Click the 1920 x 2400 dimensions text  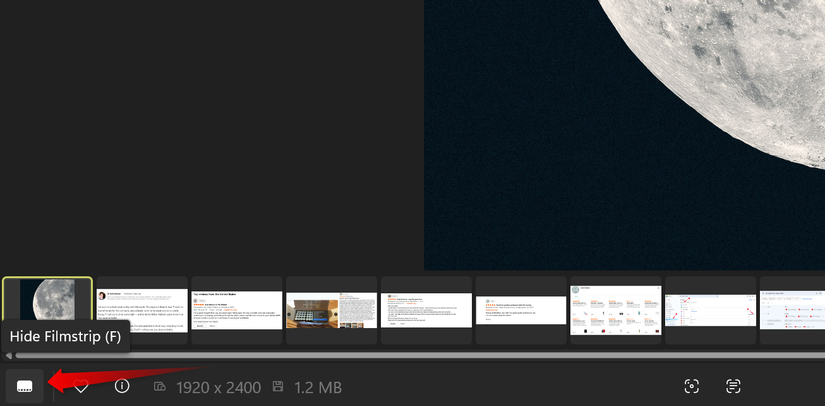218,388
